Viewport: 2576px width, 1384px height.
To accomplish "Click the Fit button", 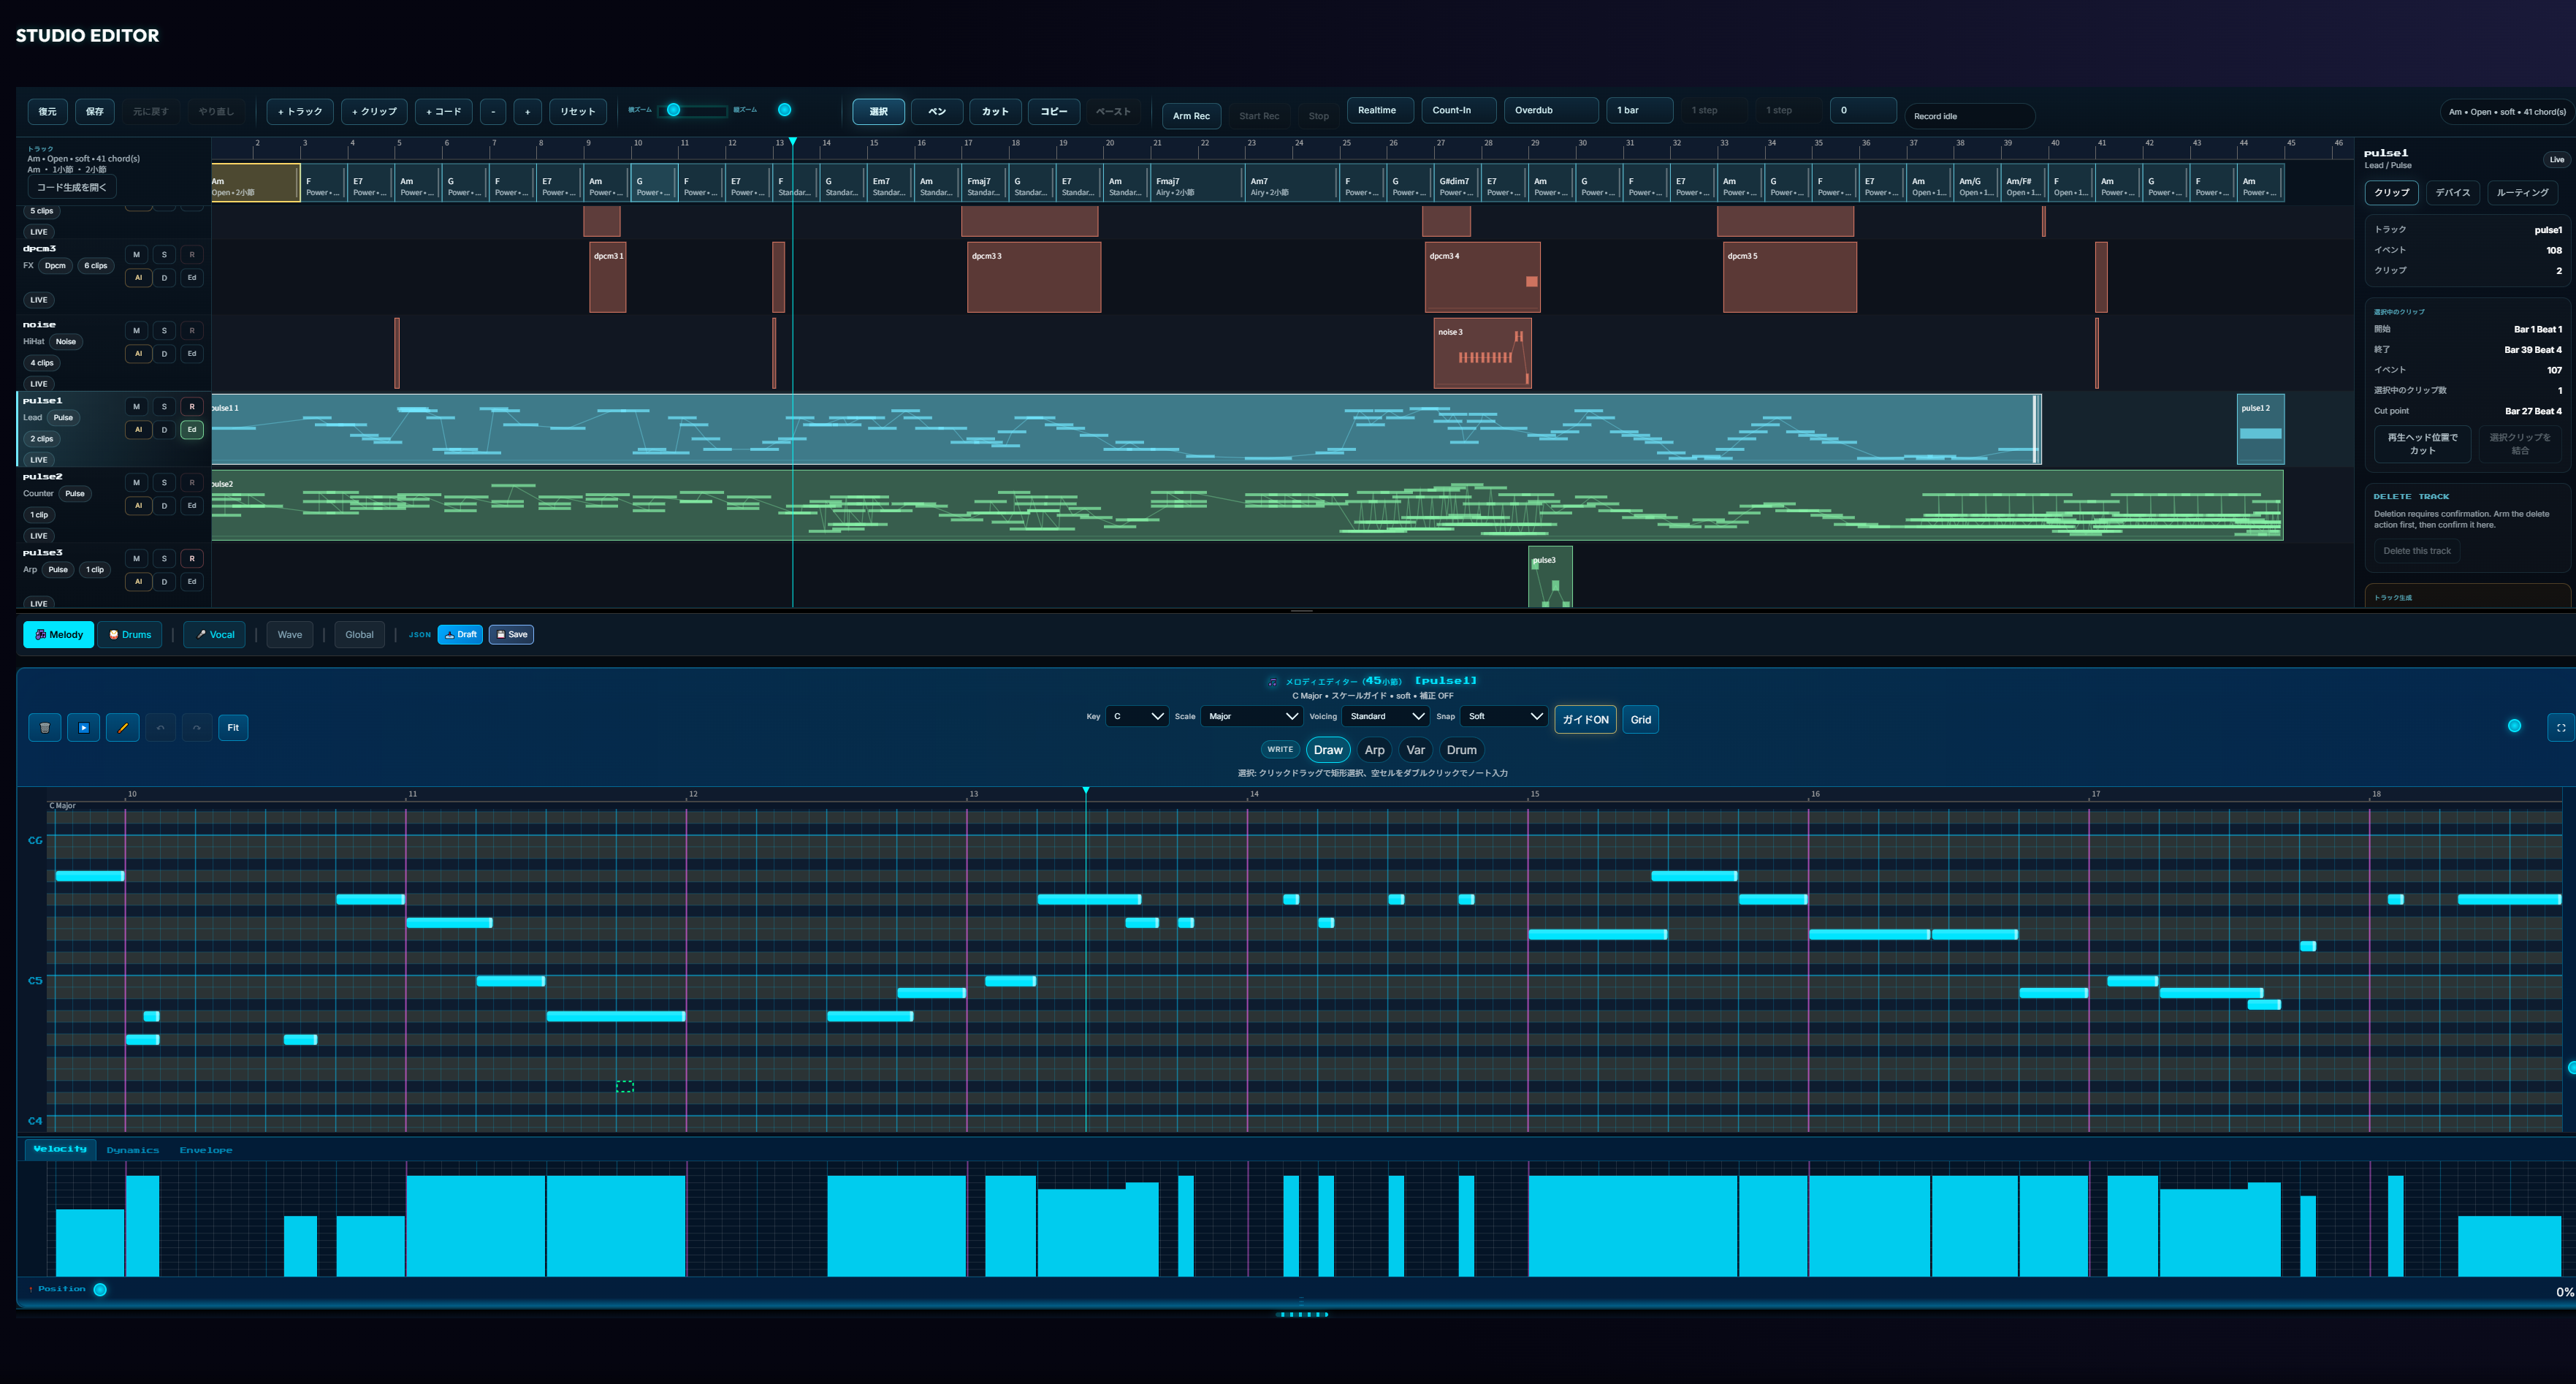I will point(233,727).
